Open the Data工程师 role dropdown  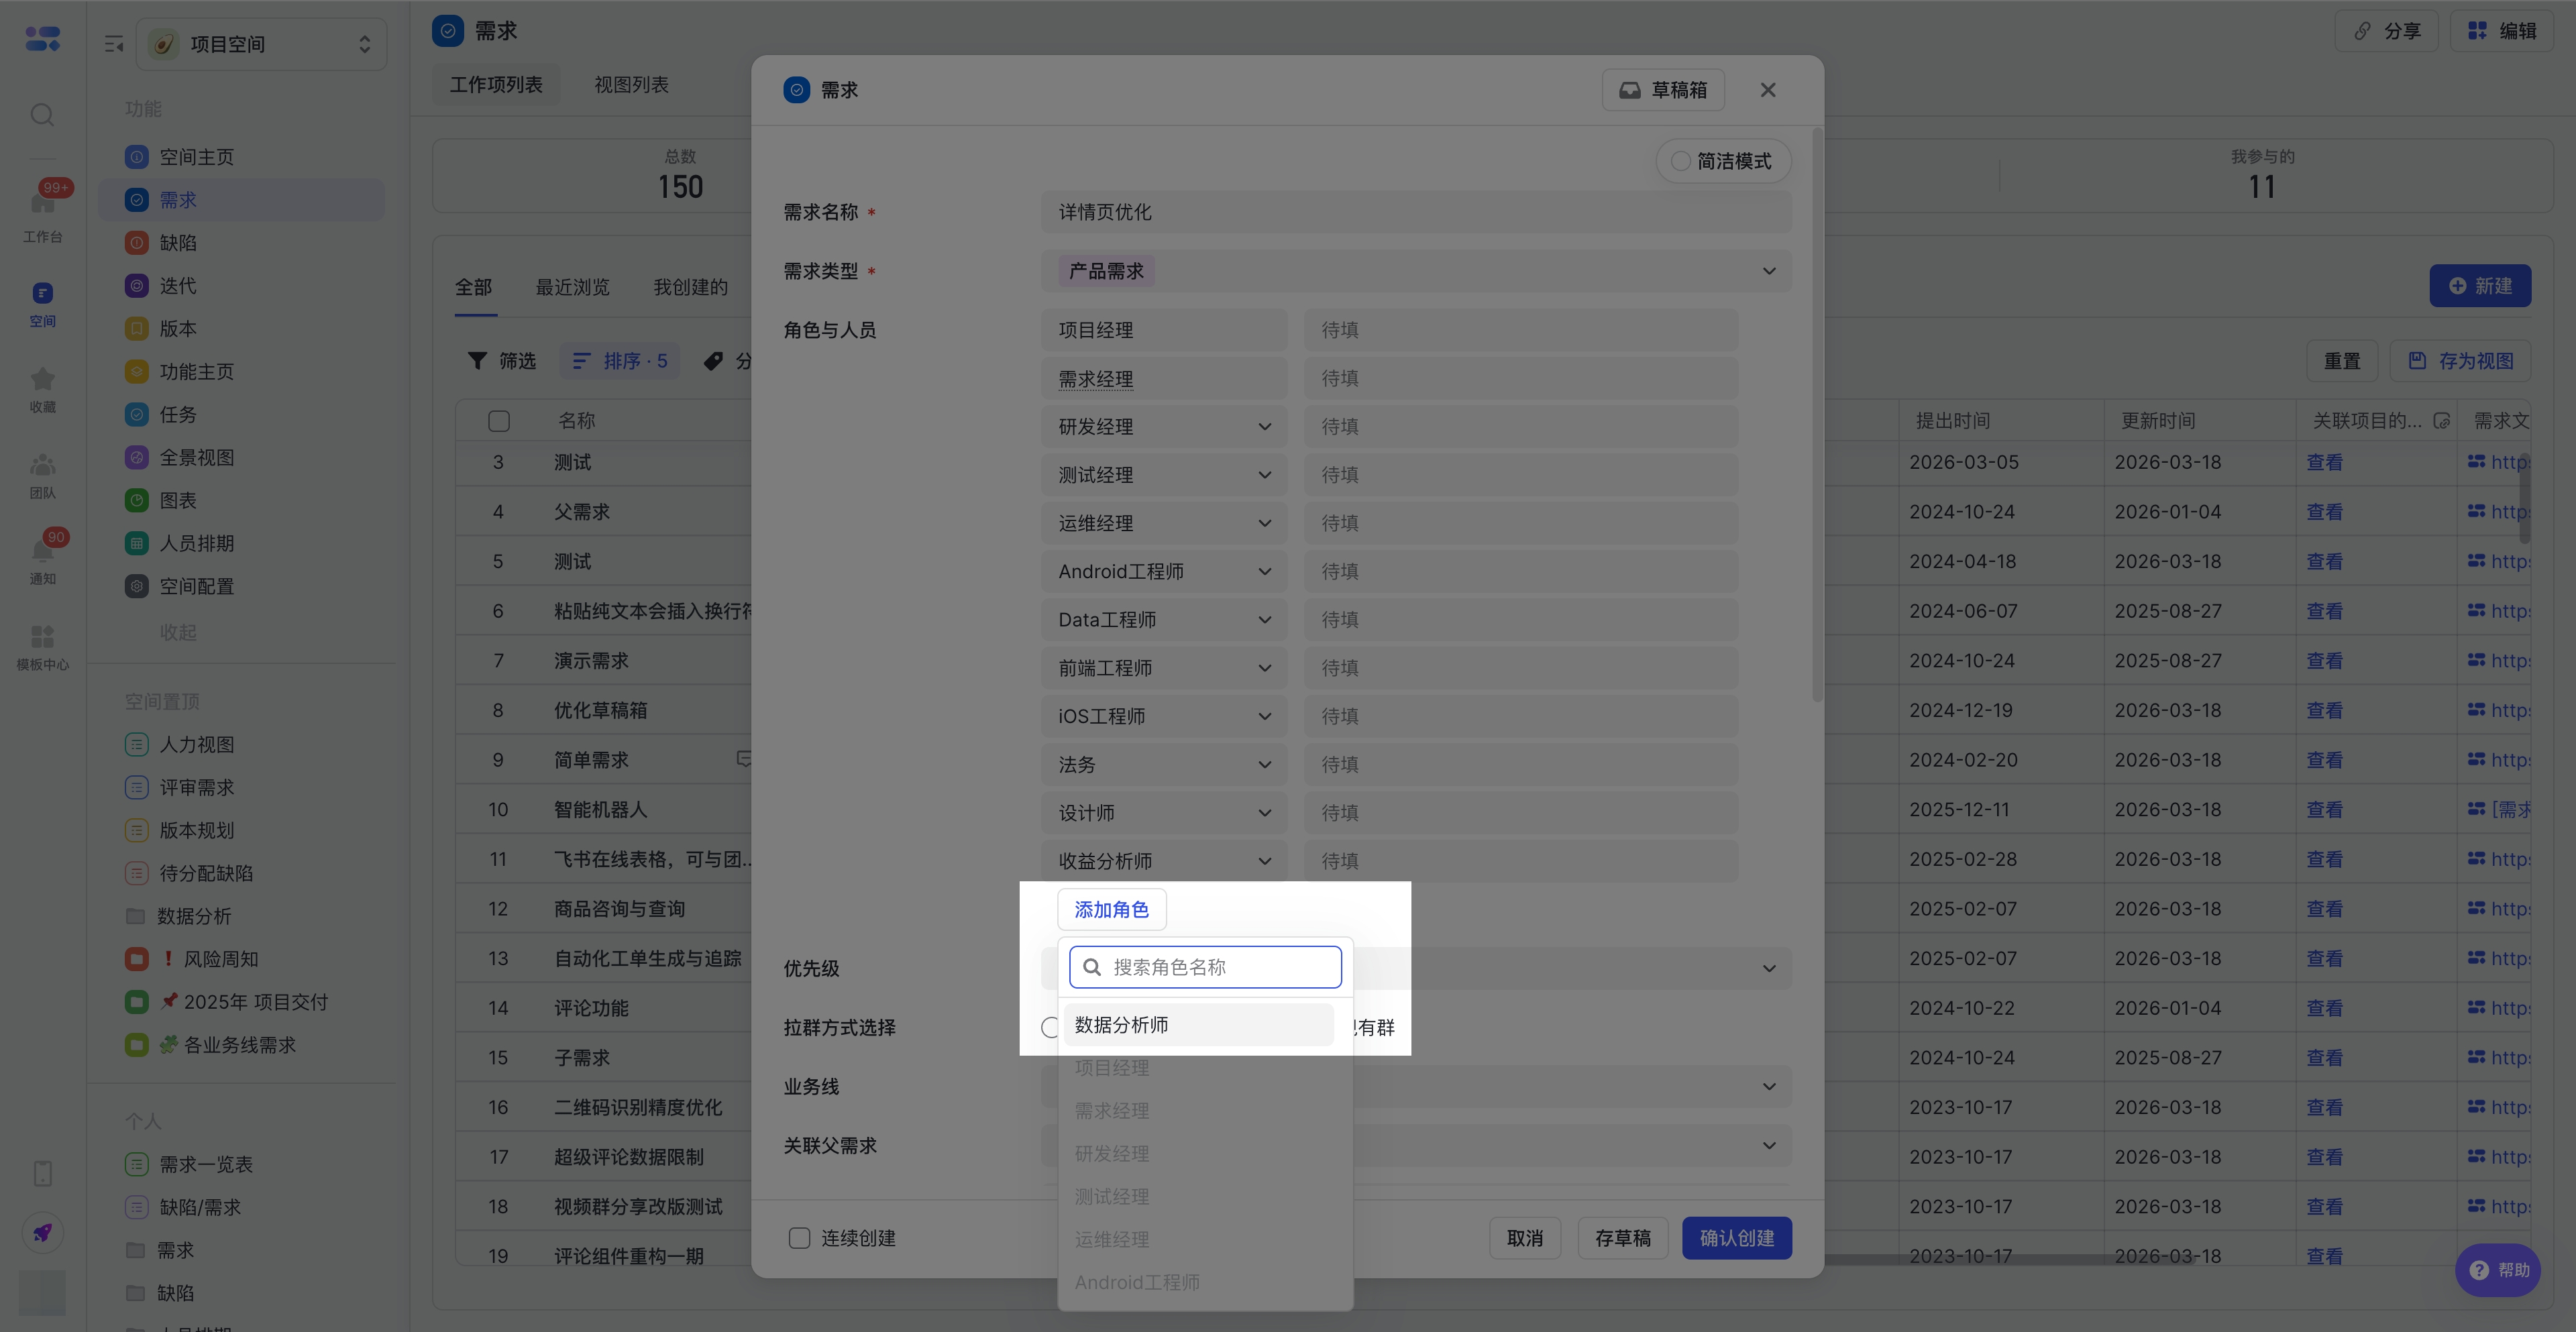coord(1164,620)
